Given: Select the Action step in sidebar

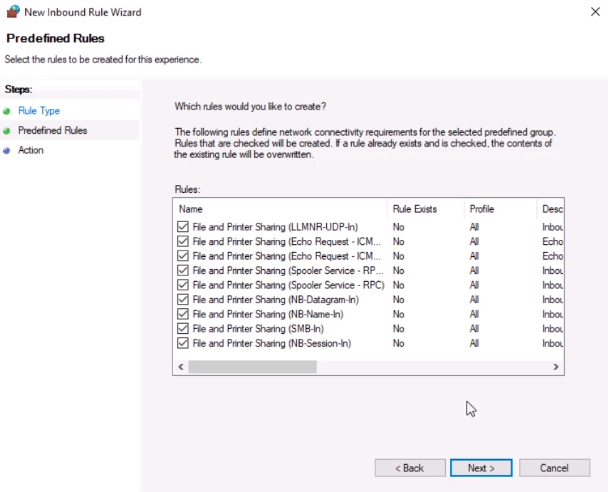Looking at the screenshot, I should (x=31, y=150).
